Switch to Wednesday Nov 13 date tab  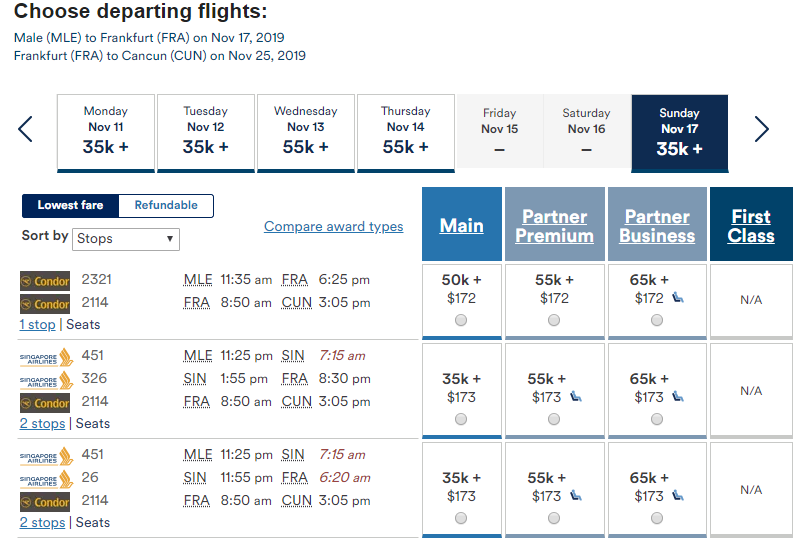point(305,131)
